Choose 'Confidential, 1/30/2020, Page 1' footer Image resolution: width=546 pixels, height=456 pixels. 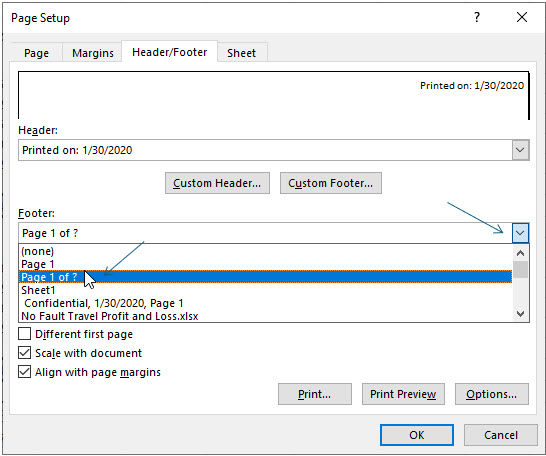[x=265, y=303]
